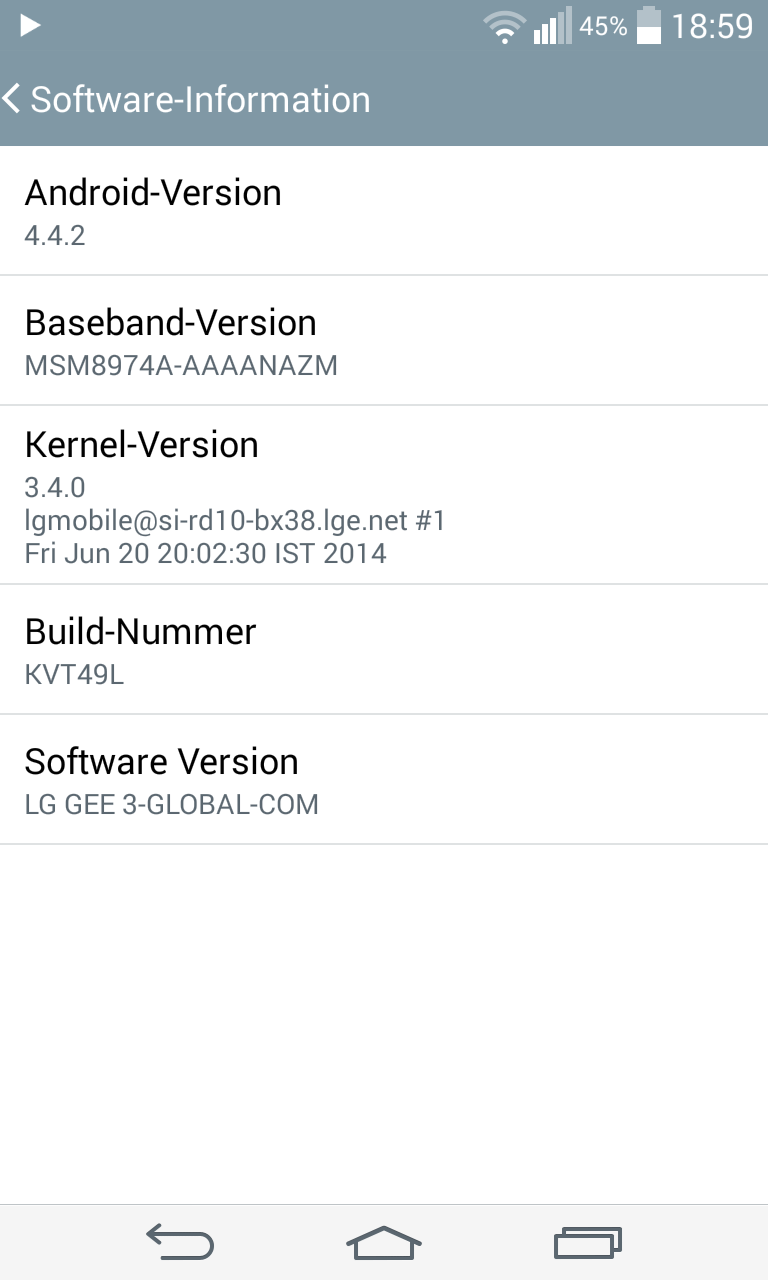Tap the play notification icon
Image resolution: width=768 pixels, height=1280 pixels.
pos(30,26)
